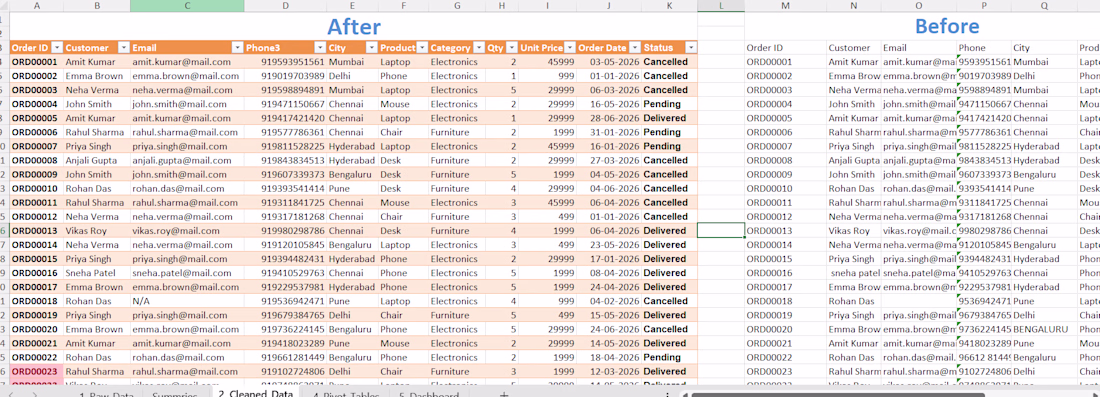Select phone cell 9593951561 in Before table
1100x397 pixels.
tap(984, 62)
